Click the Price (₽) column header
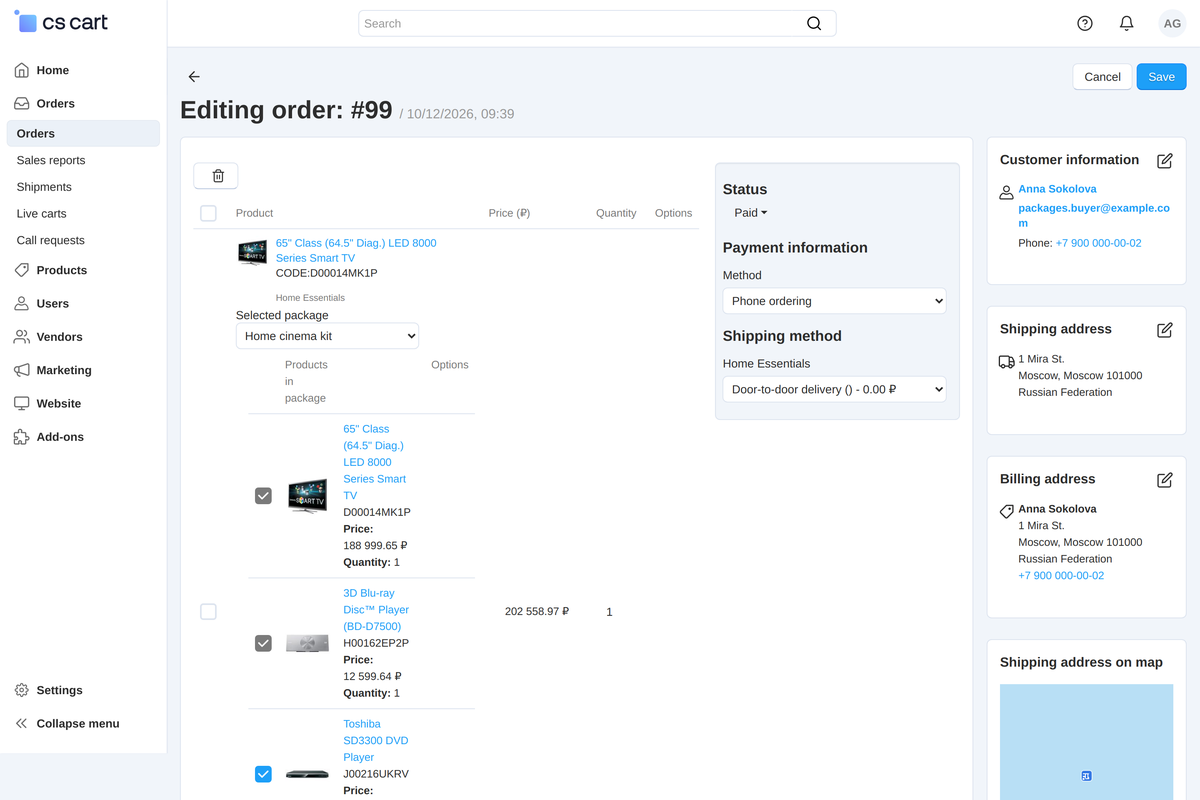This screenshot has height=800, width=1200. click(x=509, y=213)
